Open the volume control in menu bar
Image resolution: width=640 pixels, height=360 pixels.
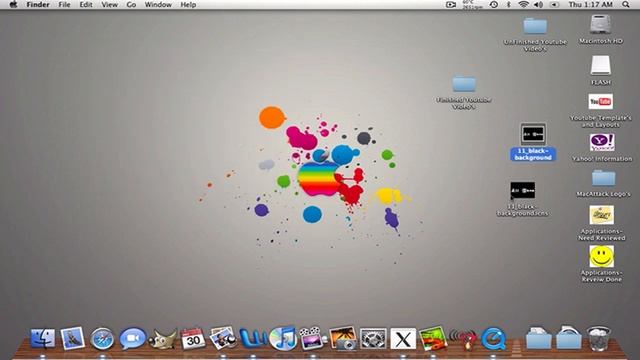click(539, 4)
